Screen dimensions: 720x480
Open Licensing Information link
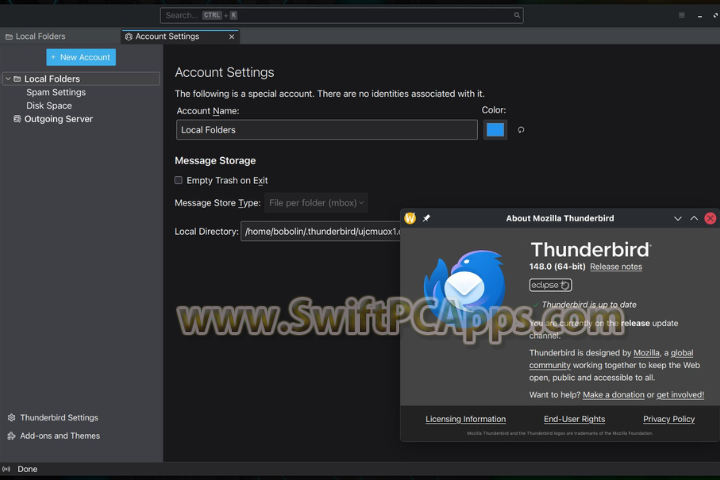[x=466, y=419]
